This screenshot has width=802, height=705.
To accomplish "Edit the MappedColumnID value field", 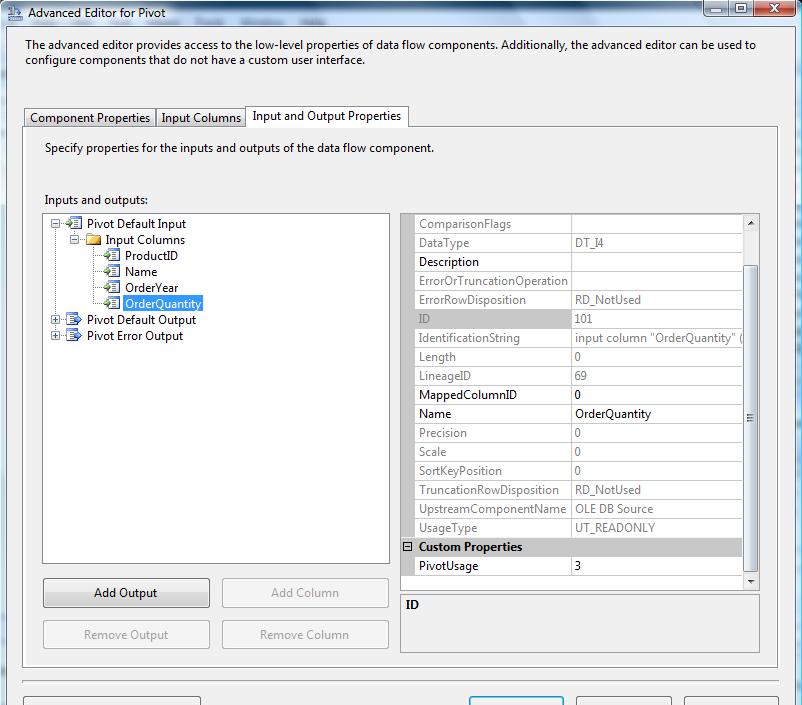I will [655, 395].
